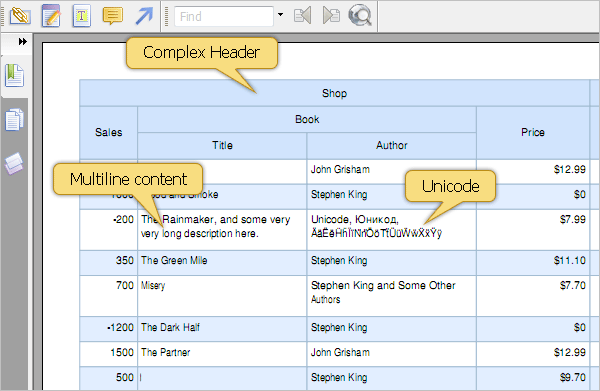Screen dimensions: 600x391
Task: Click the -1200 sales value
Action: pos(120,327)
